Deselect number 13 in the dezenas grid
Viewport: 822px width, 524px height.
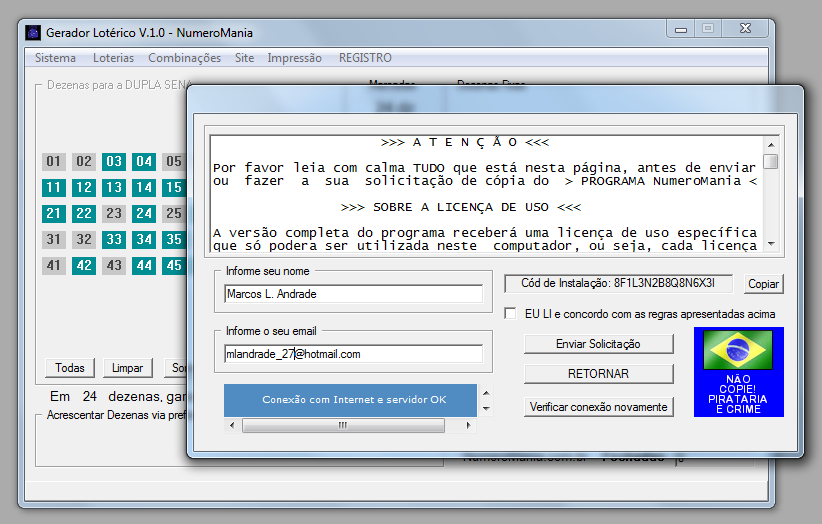coord(114,188)
